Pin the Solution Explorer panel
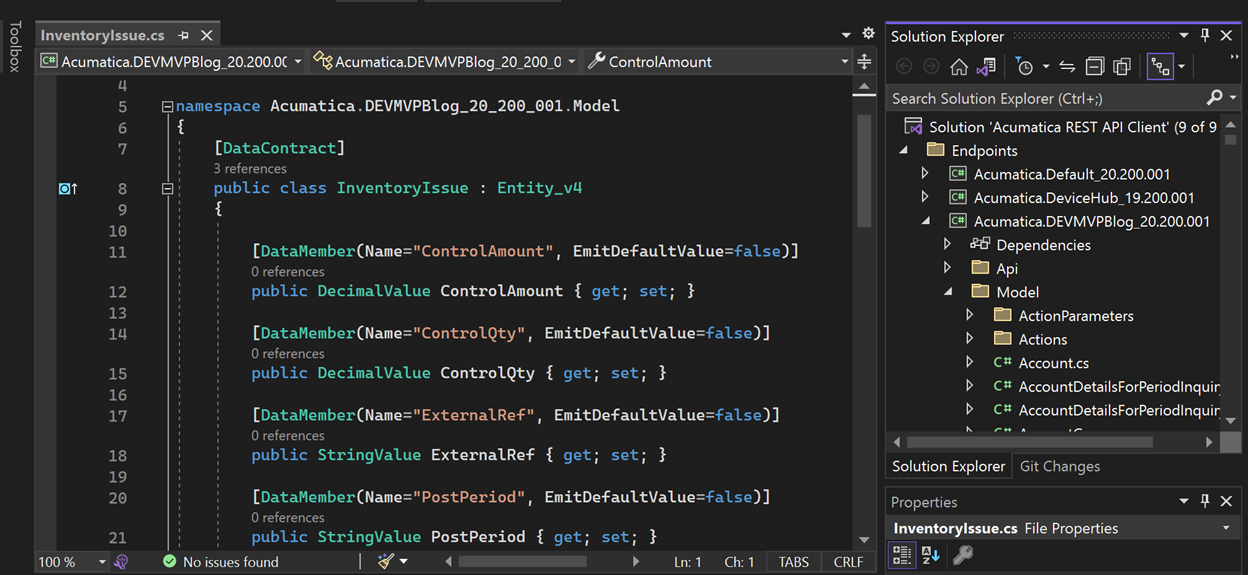This screenshot has height=575, width=1248. tap(1205, 36)
